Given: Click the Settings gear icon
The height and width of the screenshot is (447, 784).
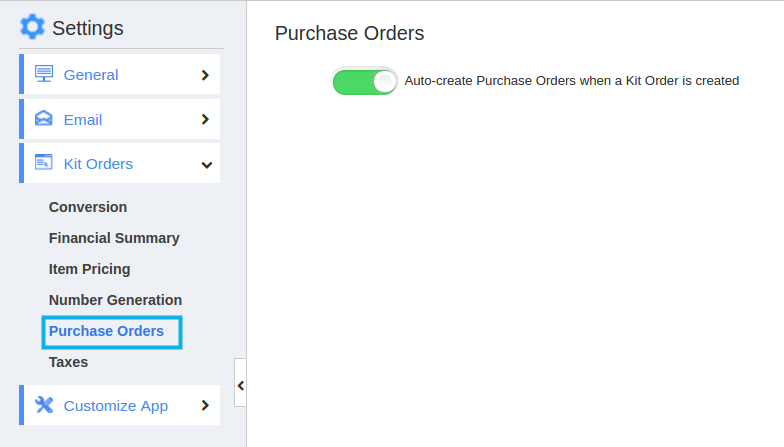Looking at the screenshot, I should click(32, 26).
